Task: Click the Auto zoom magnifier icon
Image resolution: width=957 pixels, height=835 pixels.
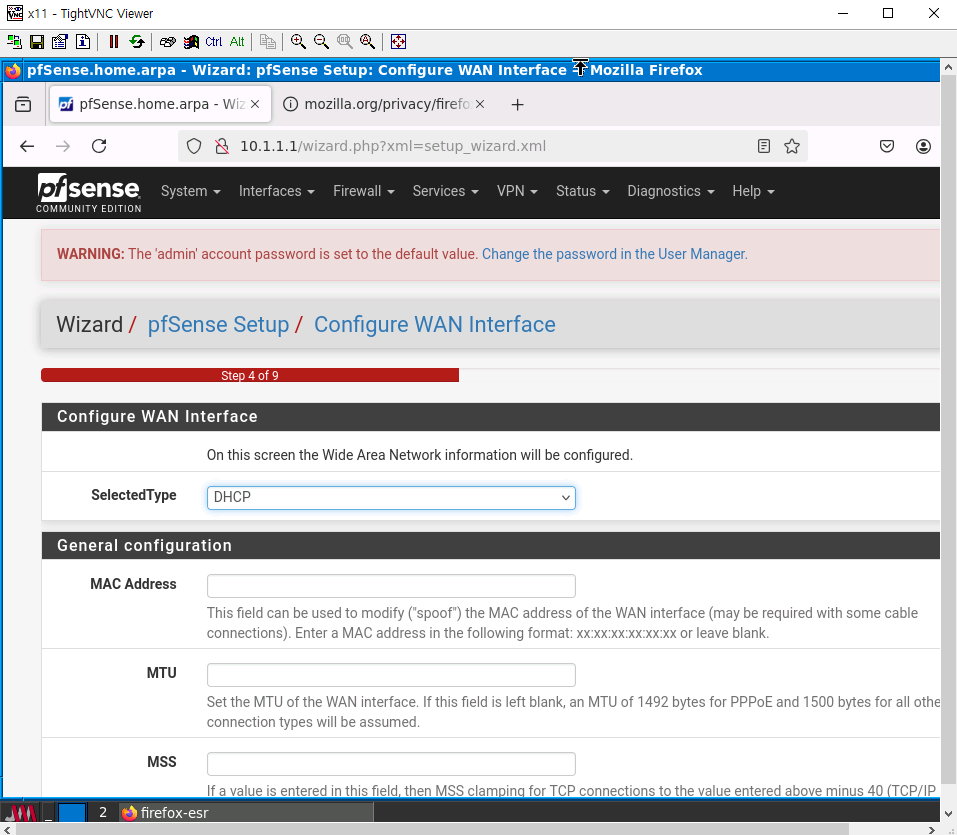Action: pos(367,42)
